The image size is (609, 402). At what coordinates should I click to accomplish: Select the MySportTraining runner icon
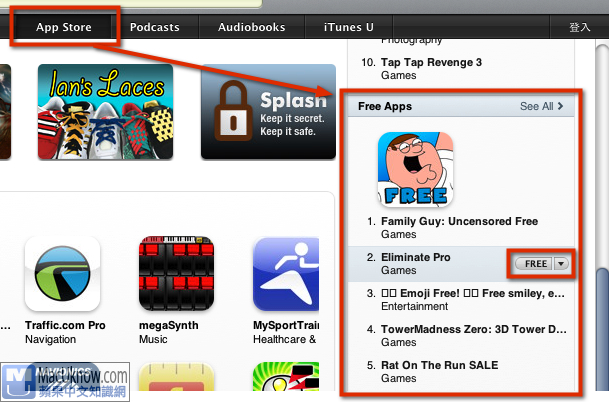[286, 273]
